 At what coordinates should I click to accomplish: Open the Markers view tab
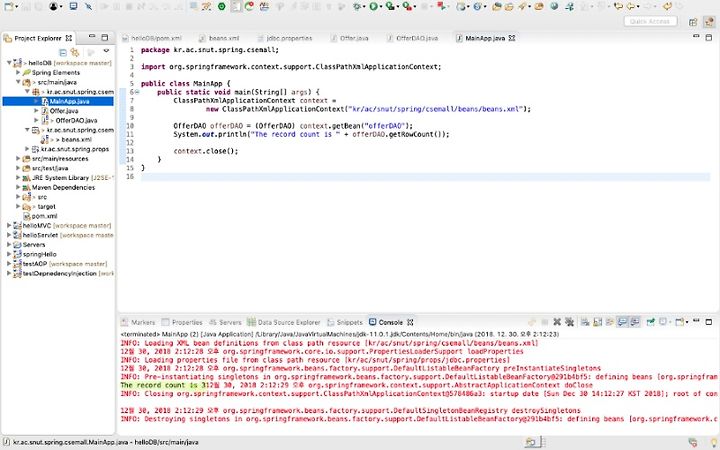click(138, 322)
